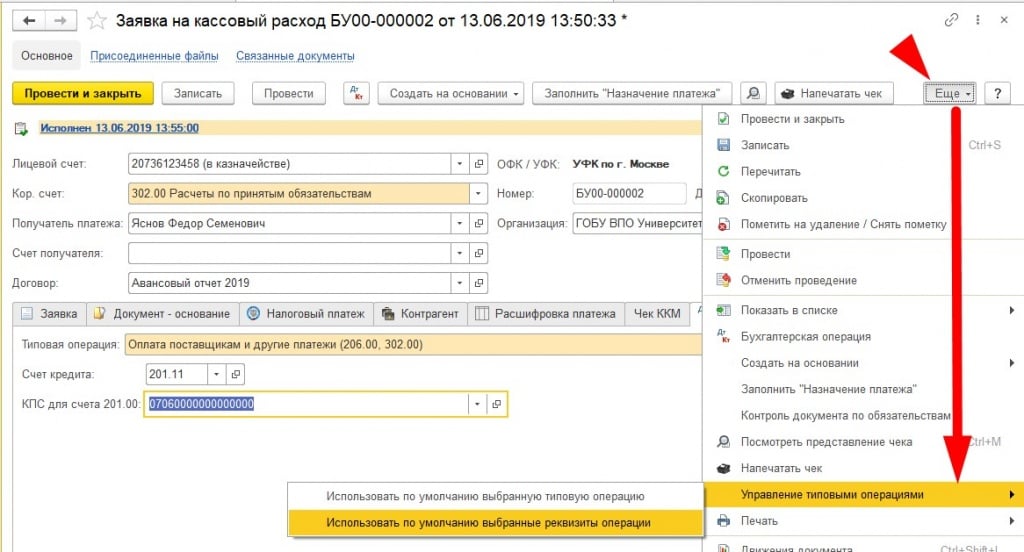Open the Создать на основании dropdown button
This screenshot has height=552, width=1024.
click(x=455, y=93)
